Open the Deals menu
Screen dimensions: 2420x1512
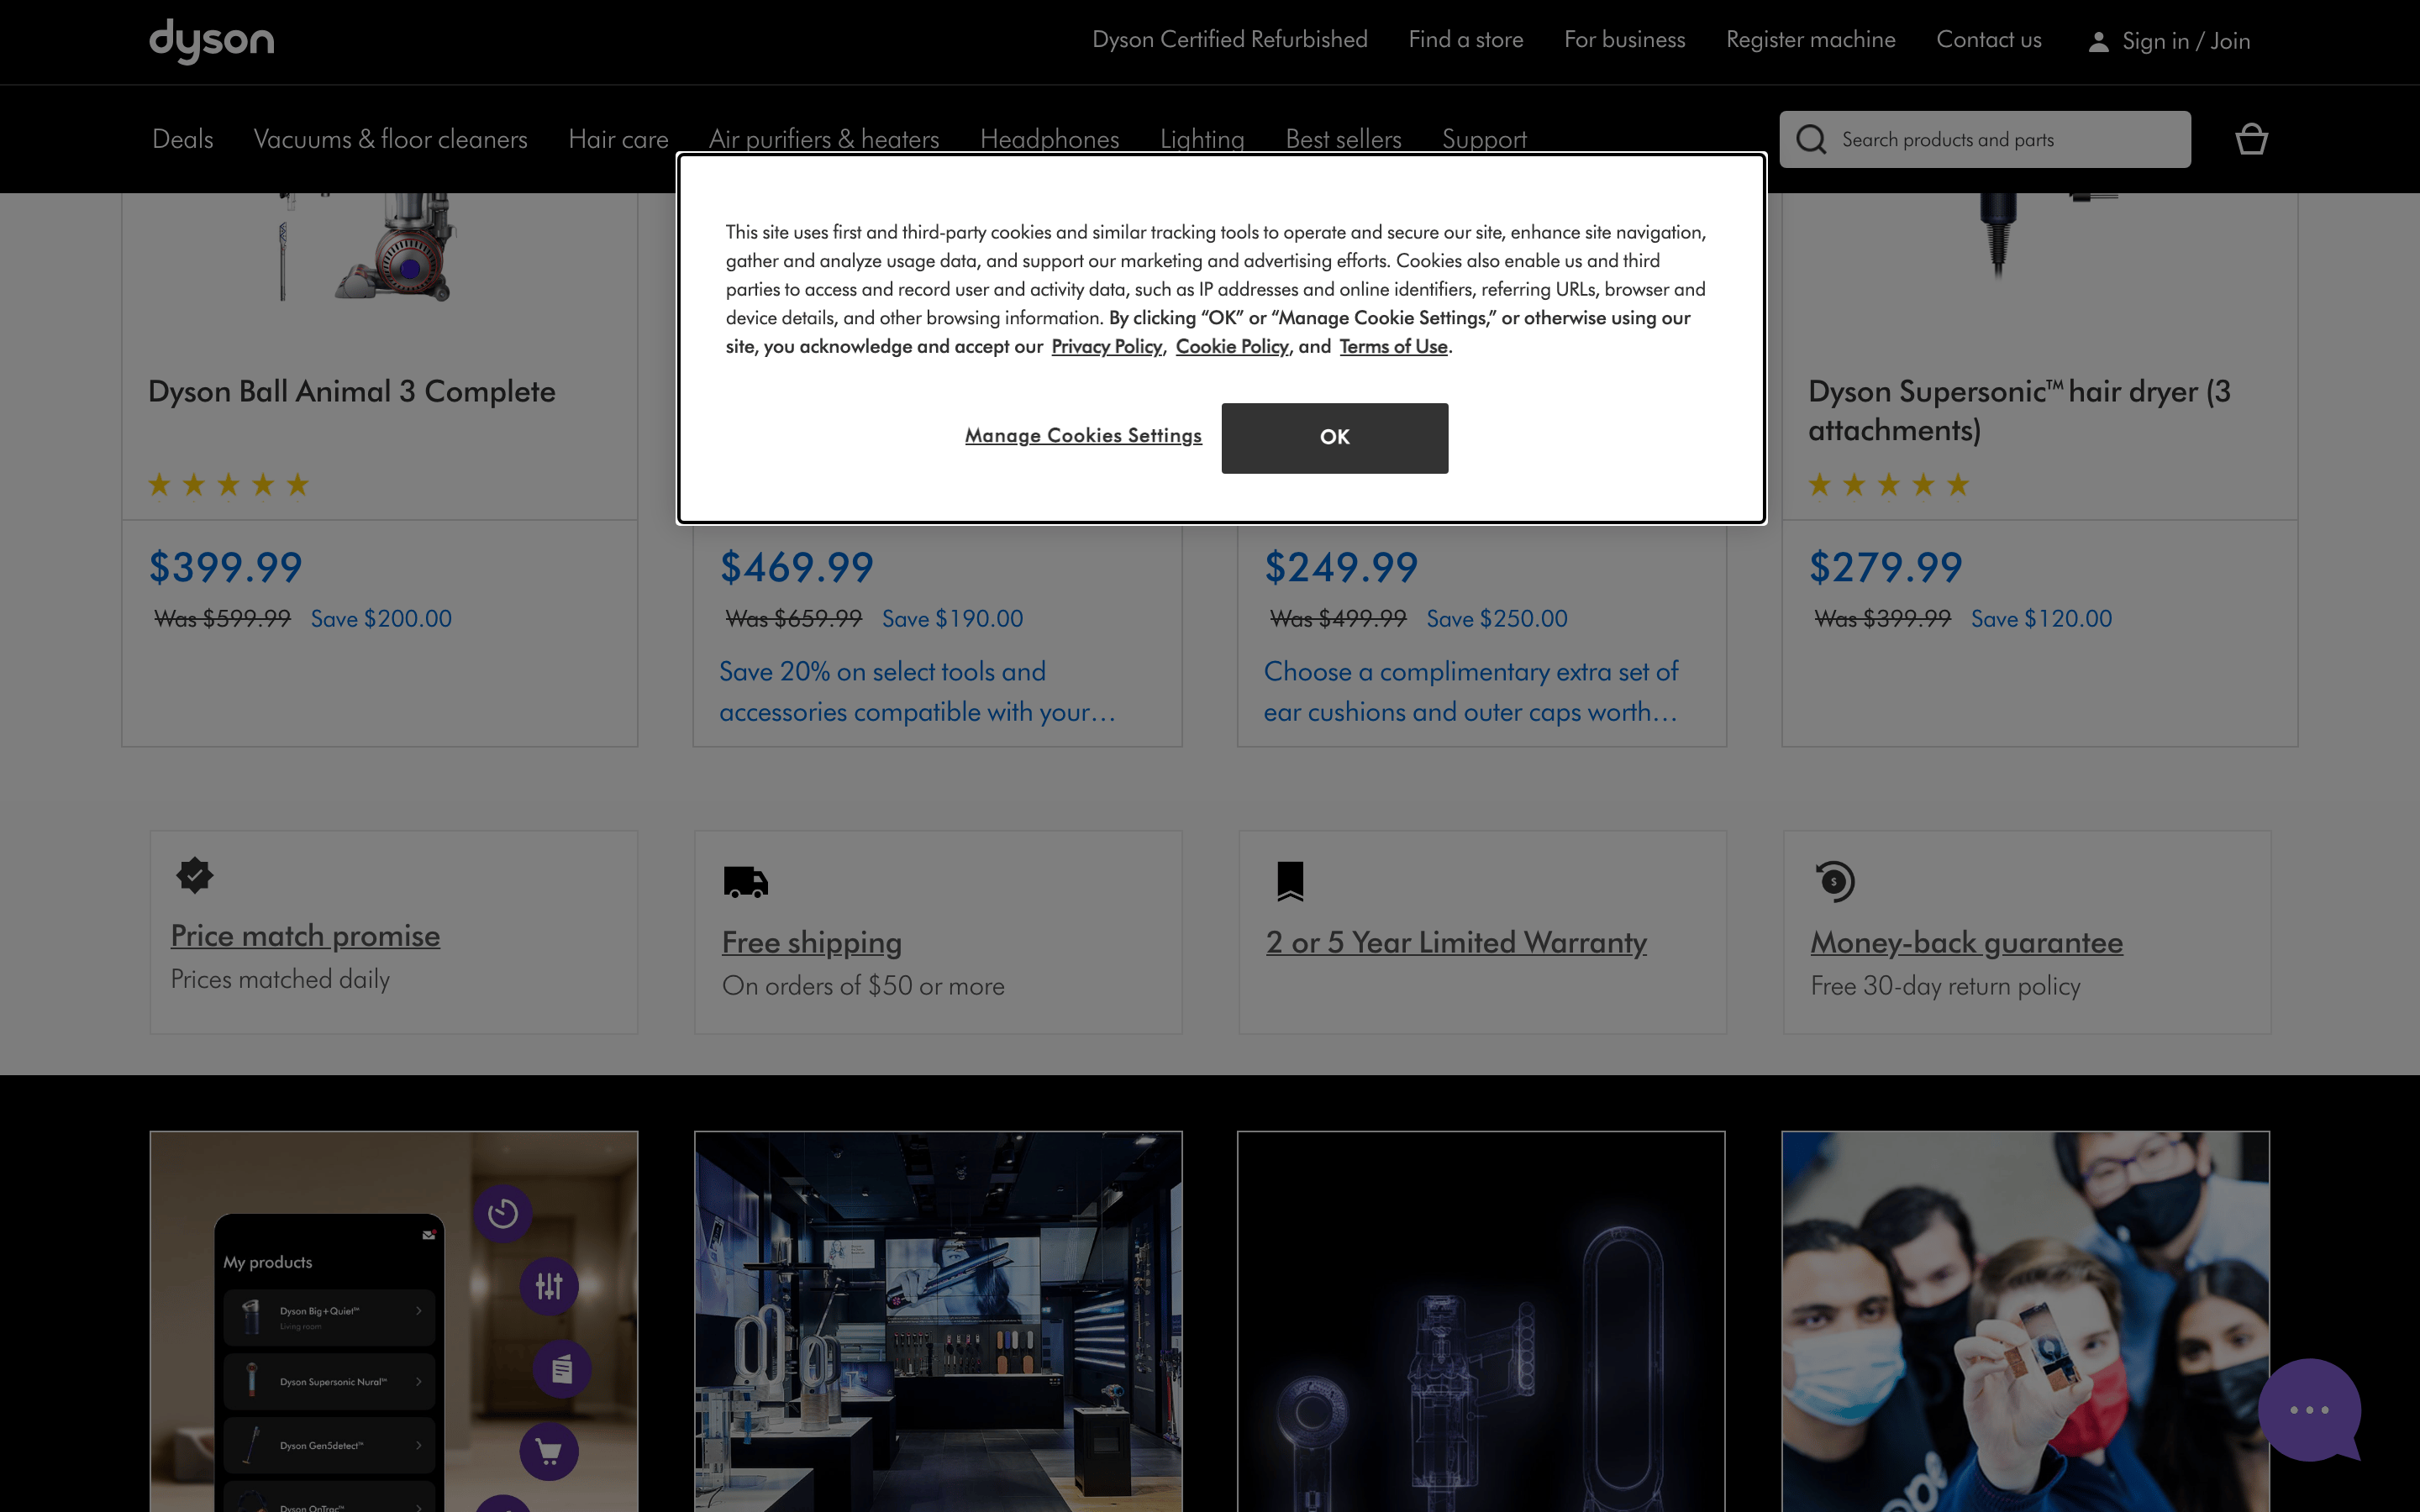[183, 139]
